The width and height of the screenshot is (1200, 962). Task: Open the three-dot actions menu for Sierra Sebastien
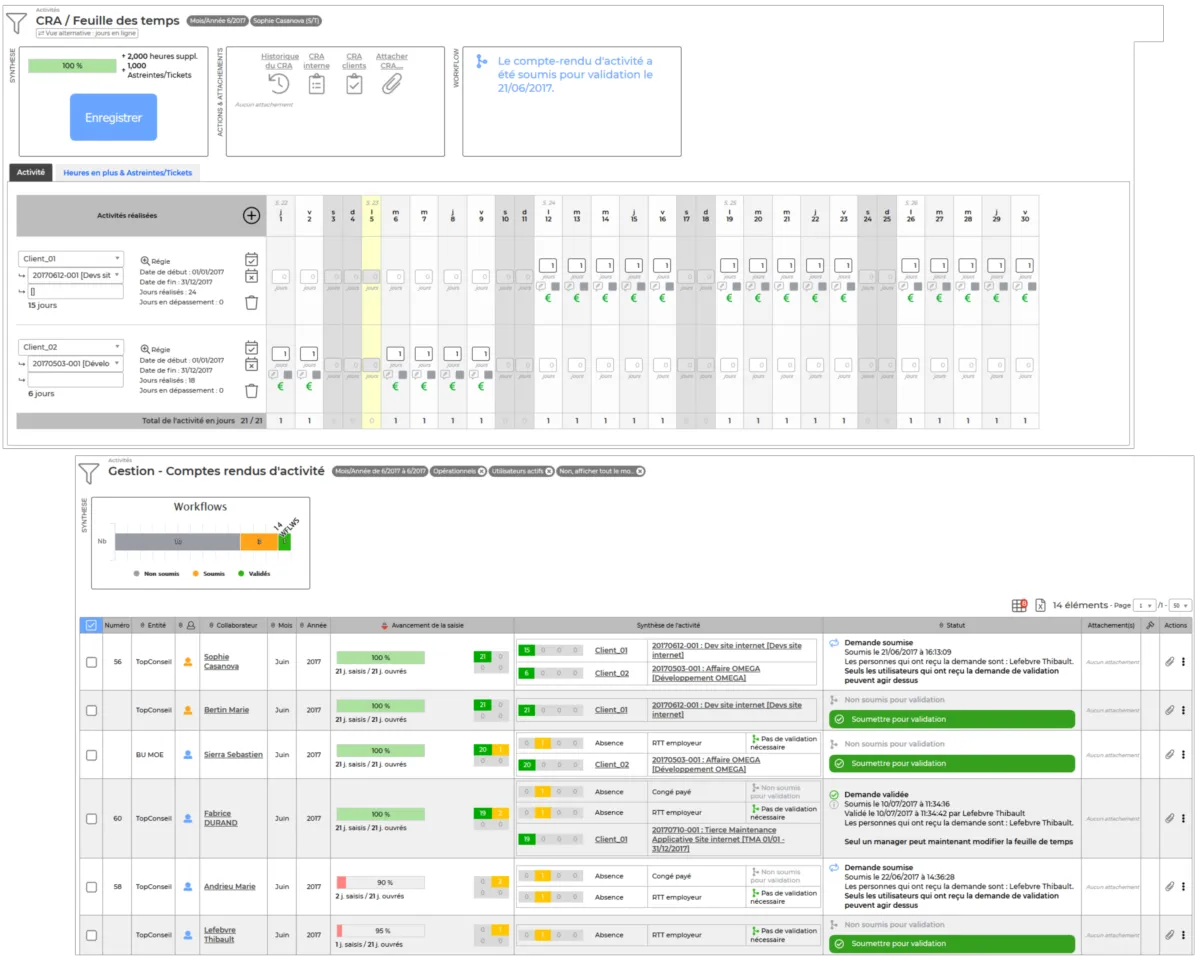(x=1184, y=754)
